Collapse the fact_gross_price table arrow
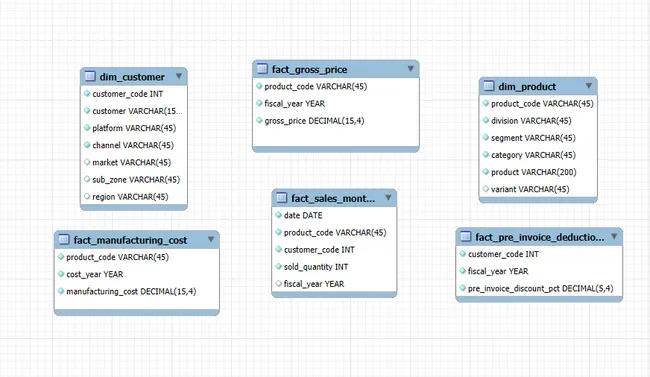 [x=410, y=69]
